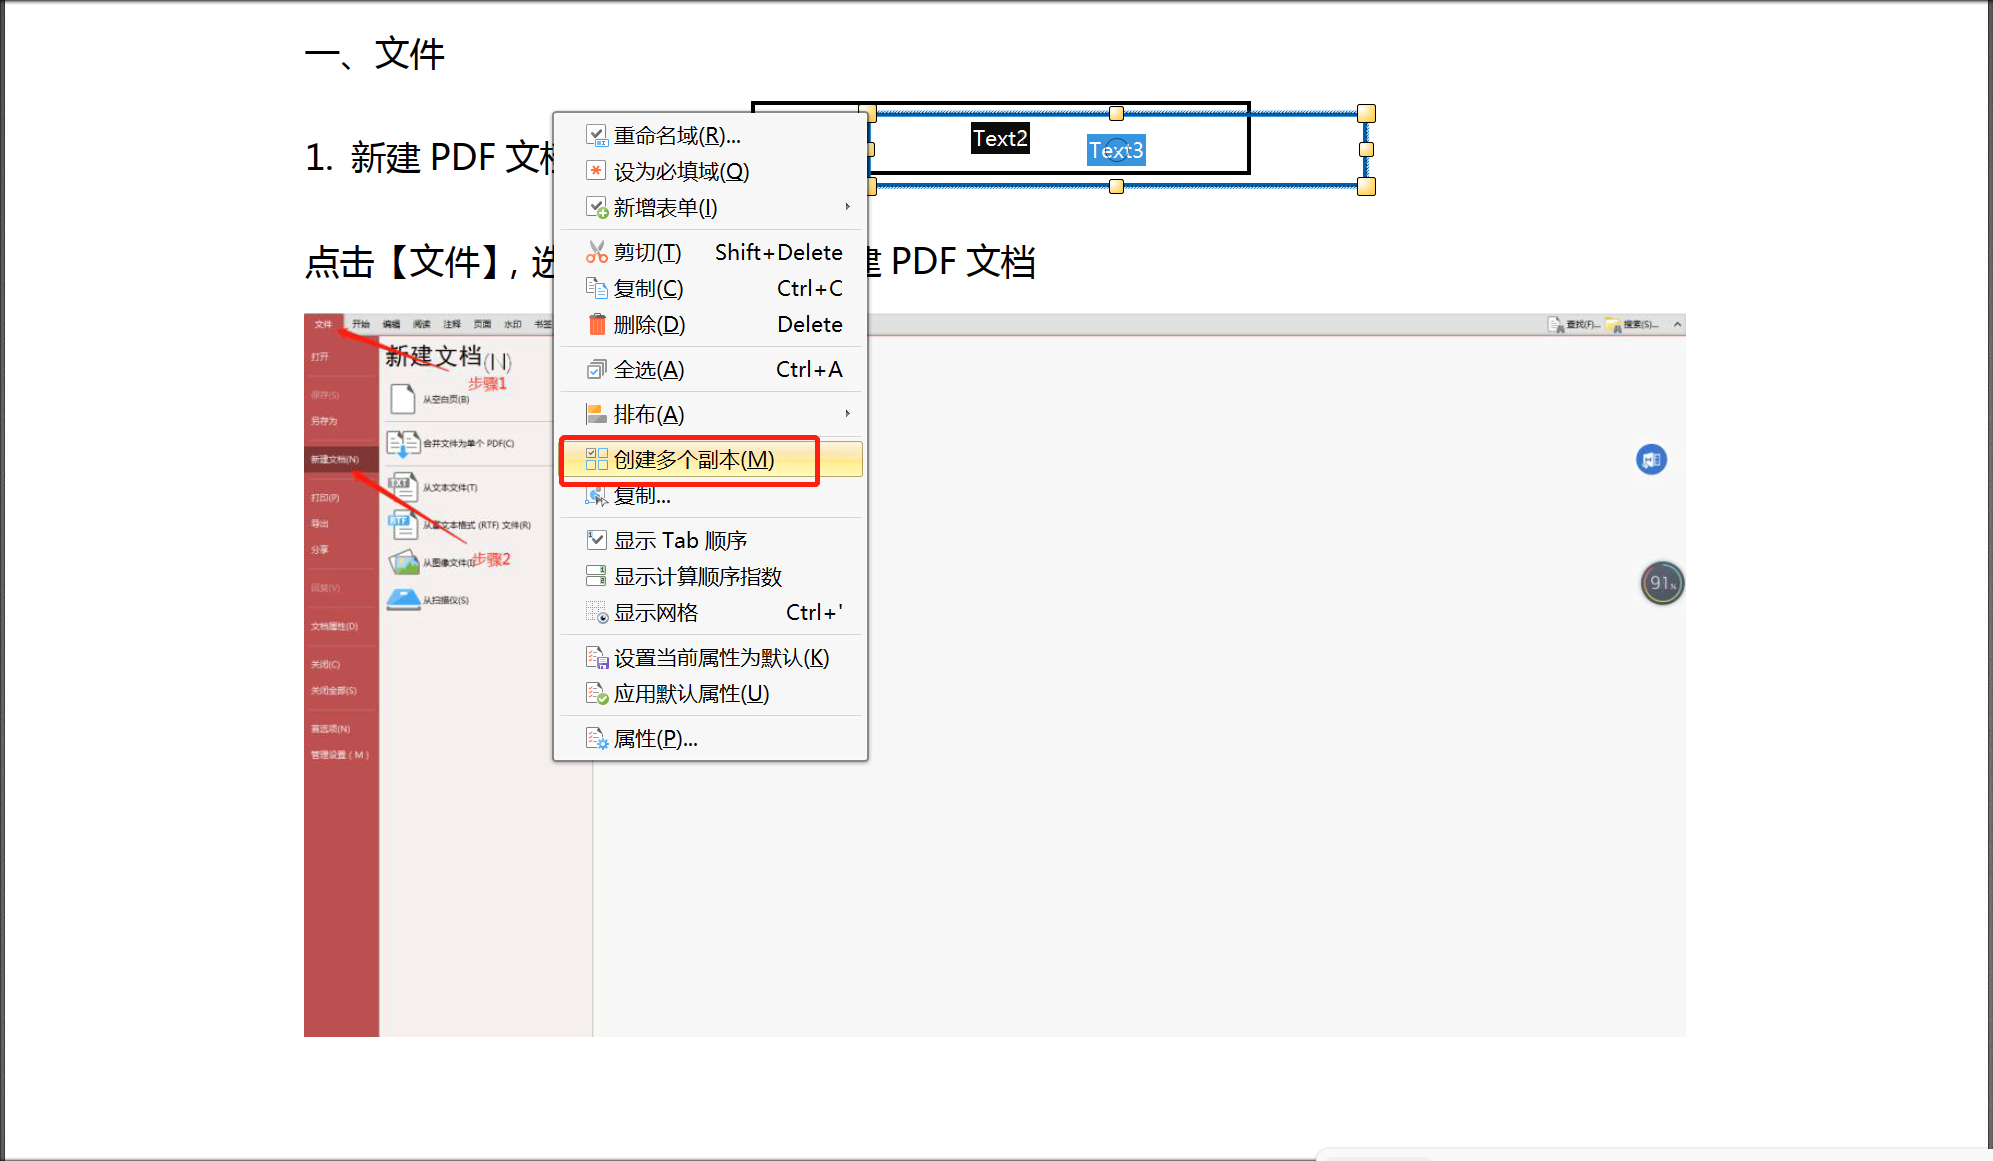1993x1161 pixels.
Task: Click the 新建文档(N) panel title
Action: point(449,357)
